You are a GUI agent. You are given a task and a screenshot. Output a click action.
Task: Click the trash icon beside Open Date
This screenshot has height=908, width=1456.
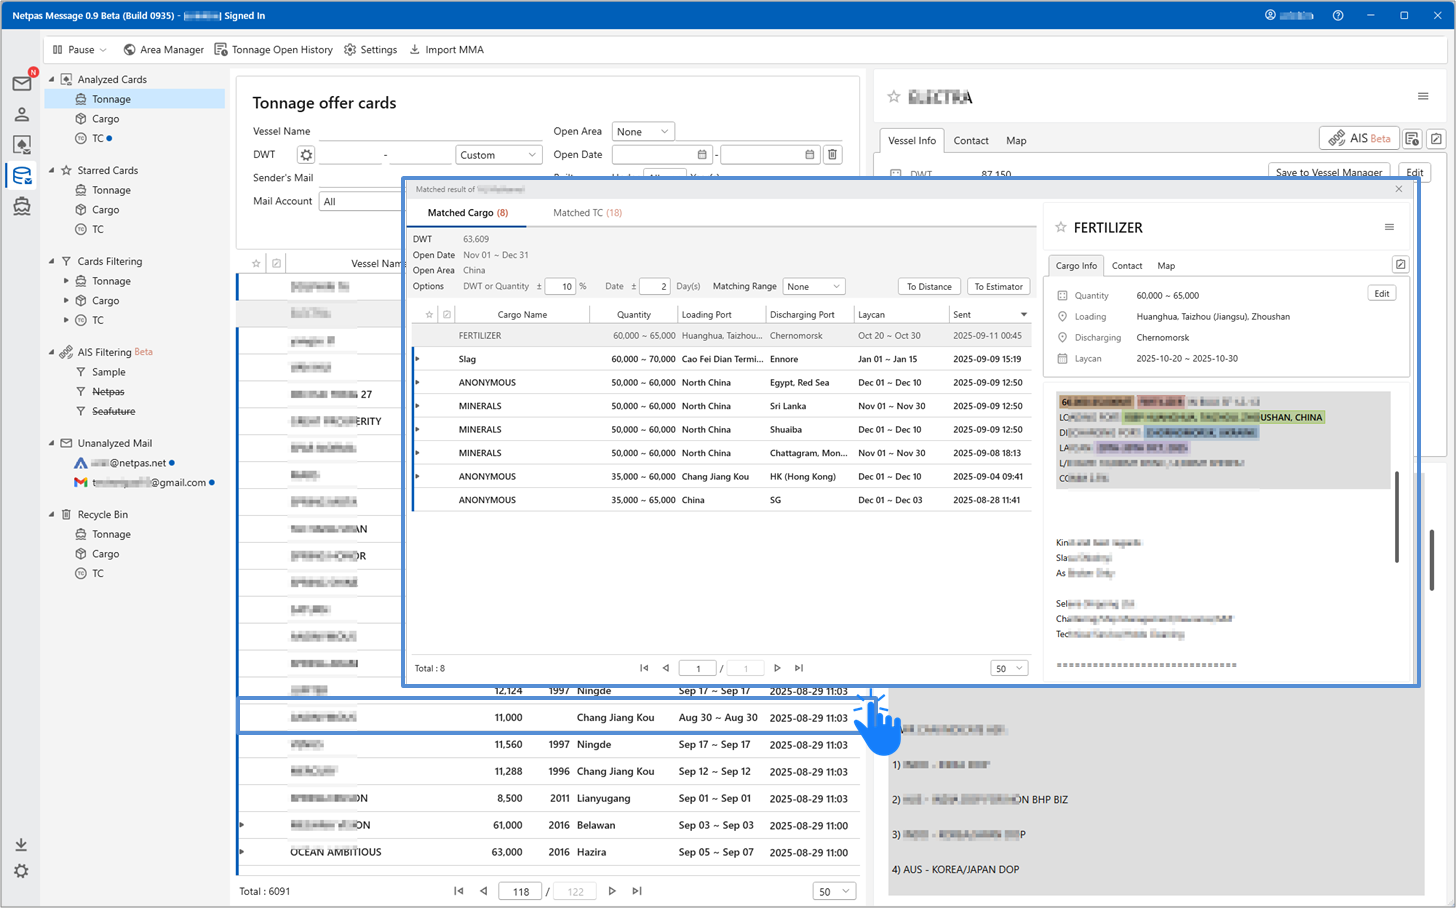832,155
